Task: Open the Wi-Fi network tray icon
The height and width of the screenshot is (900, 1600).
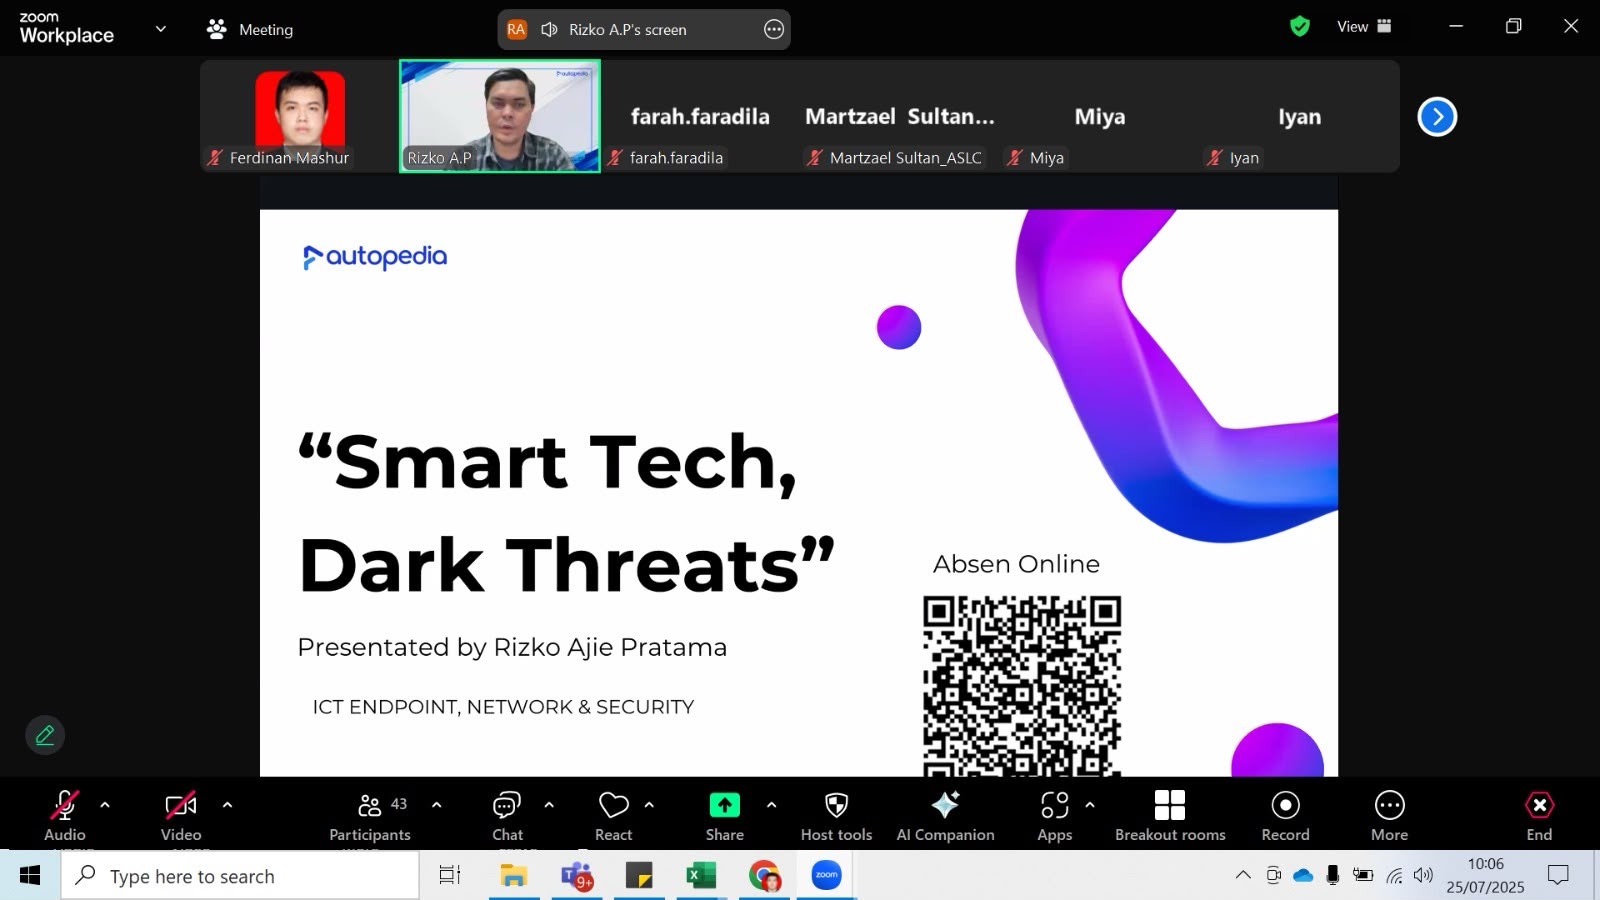Action: 1394,876
